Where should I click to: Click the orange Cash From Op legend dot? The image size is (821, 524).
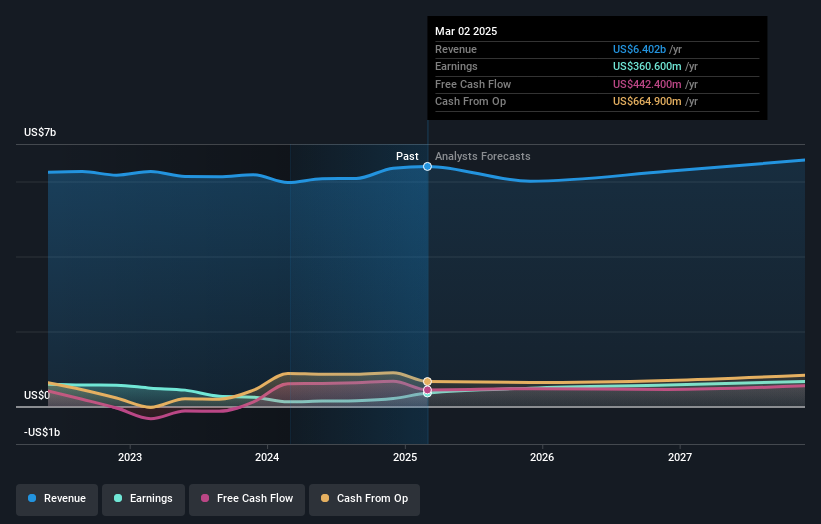tap(325, 498)
